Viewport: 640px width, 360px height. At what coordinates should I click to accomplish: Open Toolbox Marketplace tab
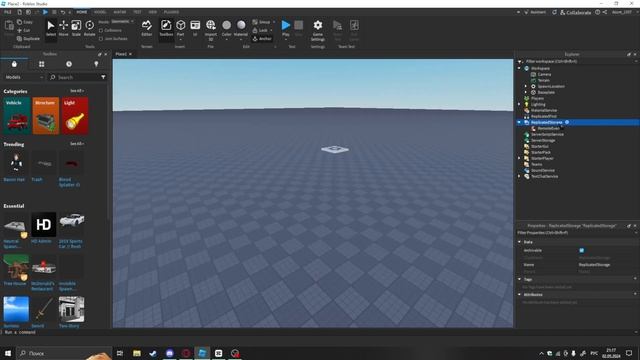pos(14,64)
